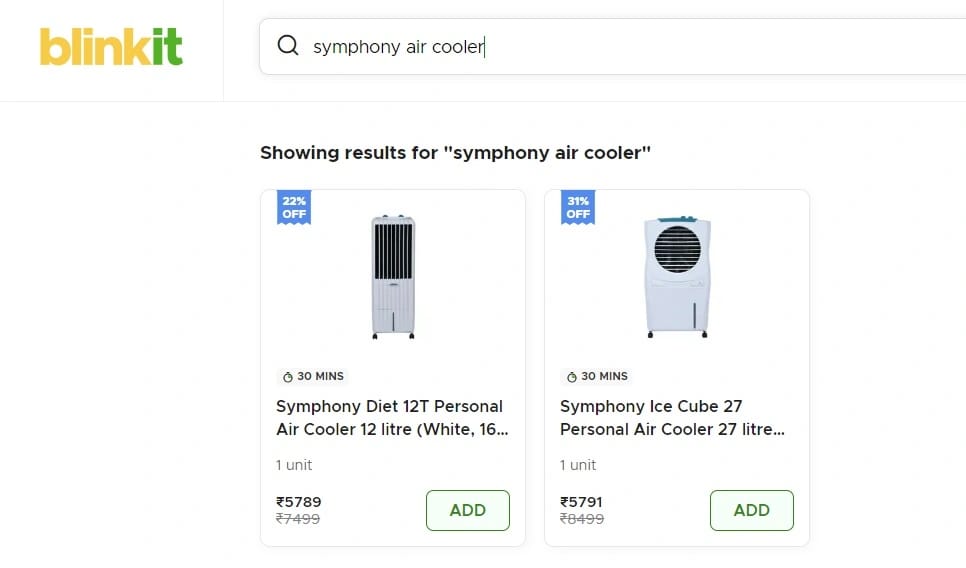This screenshot has height=568, width=966.
Task: Click the struck-through ₹7499 original price
Action: coord(298,519)
